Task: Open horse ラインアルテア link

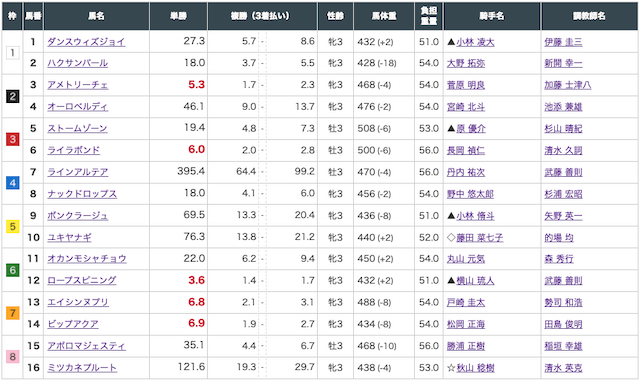Action: pyautogui.click(x=78, y=172)
